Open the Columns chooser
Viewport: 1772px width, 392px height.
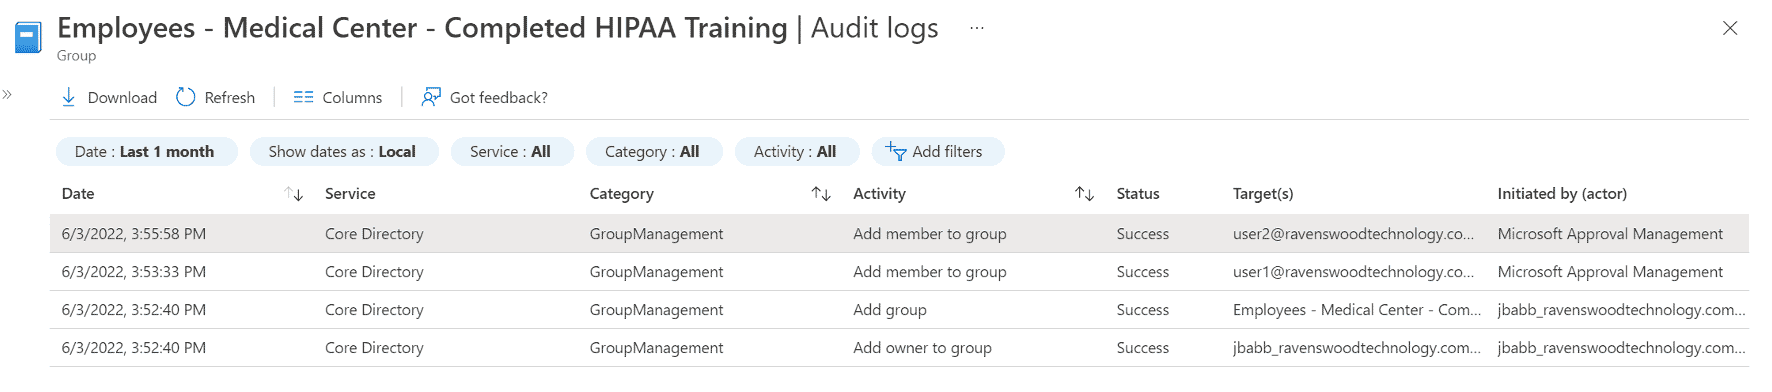pos(338,97)
